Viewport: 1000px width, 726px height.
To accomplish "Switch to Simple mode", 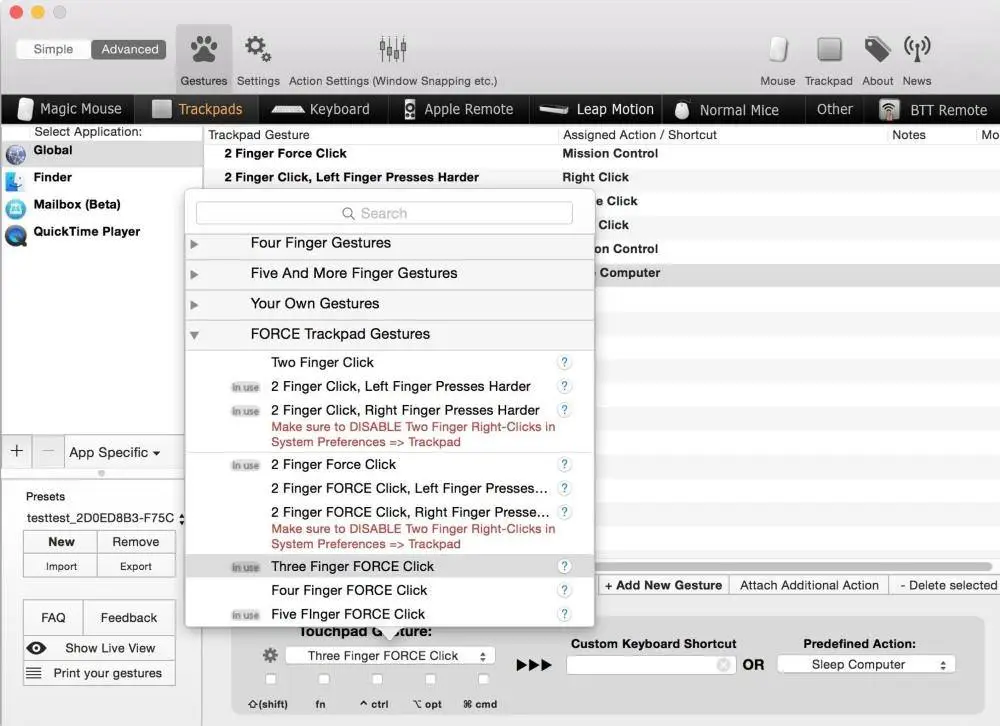I will [x=53, y=49].
